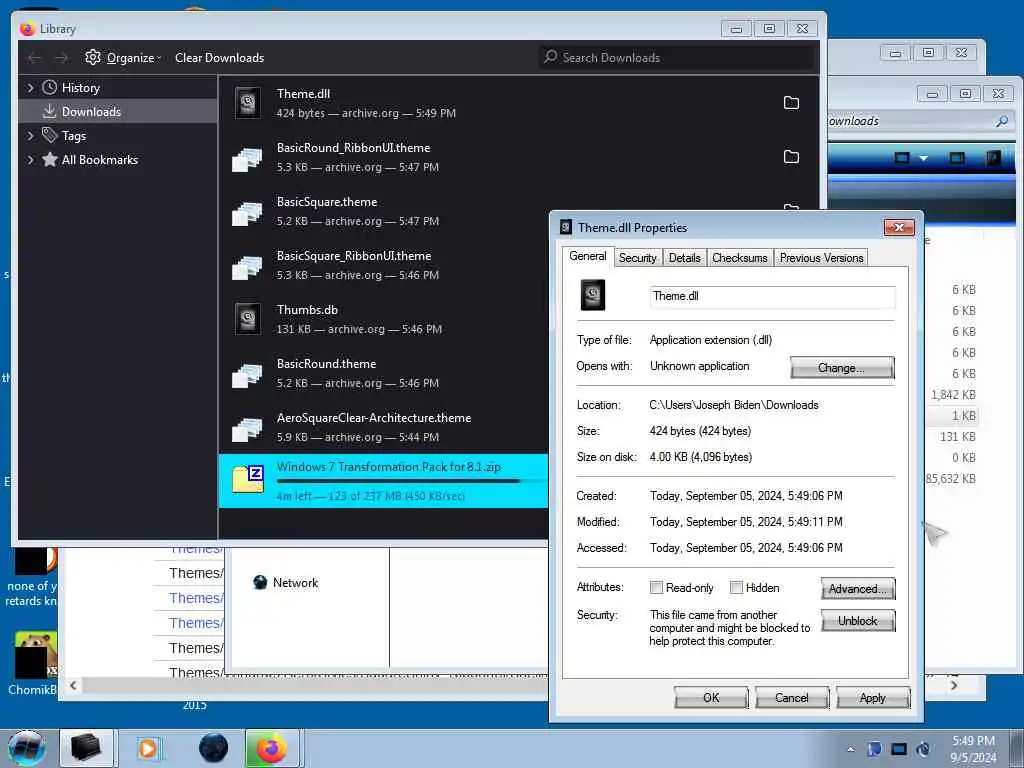The image size is (1024, 768).
Task: Click the Library forward arrow
Action: [x=61, y=58]
